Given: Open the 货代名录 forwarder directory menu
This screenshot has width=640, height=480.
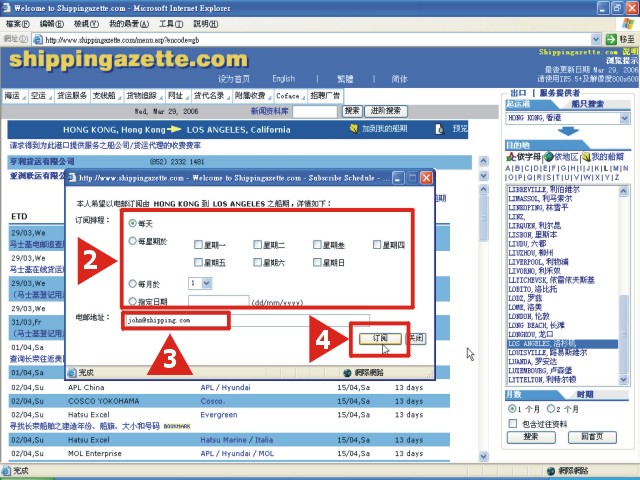Looking at the screenshot, I should click(211, 96).
